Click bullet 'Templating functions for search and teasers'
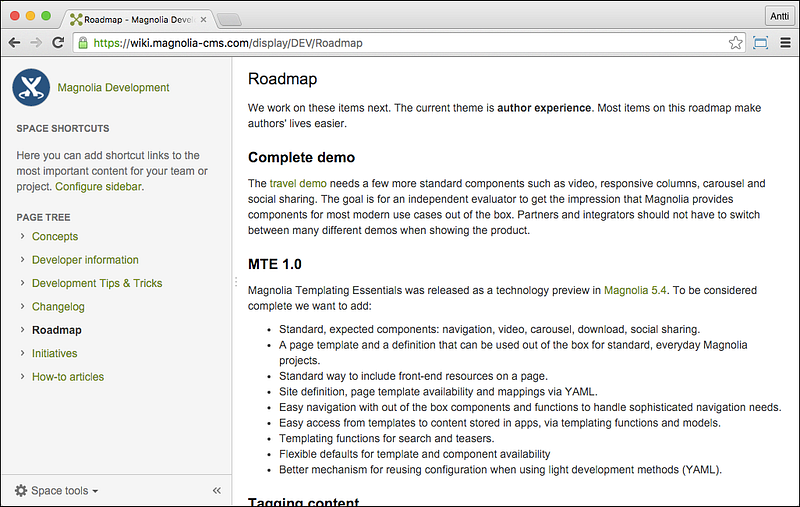Viewport: 800px width, 507px height. [x=386, y=439]
